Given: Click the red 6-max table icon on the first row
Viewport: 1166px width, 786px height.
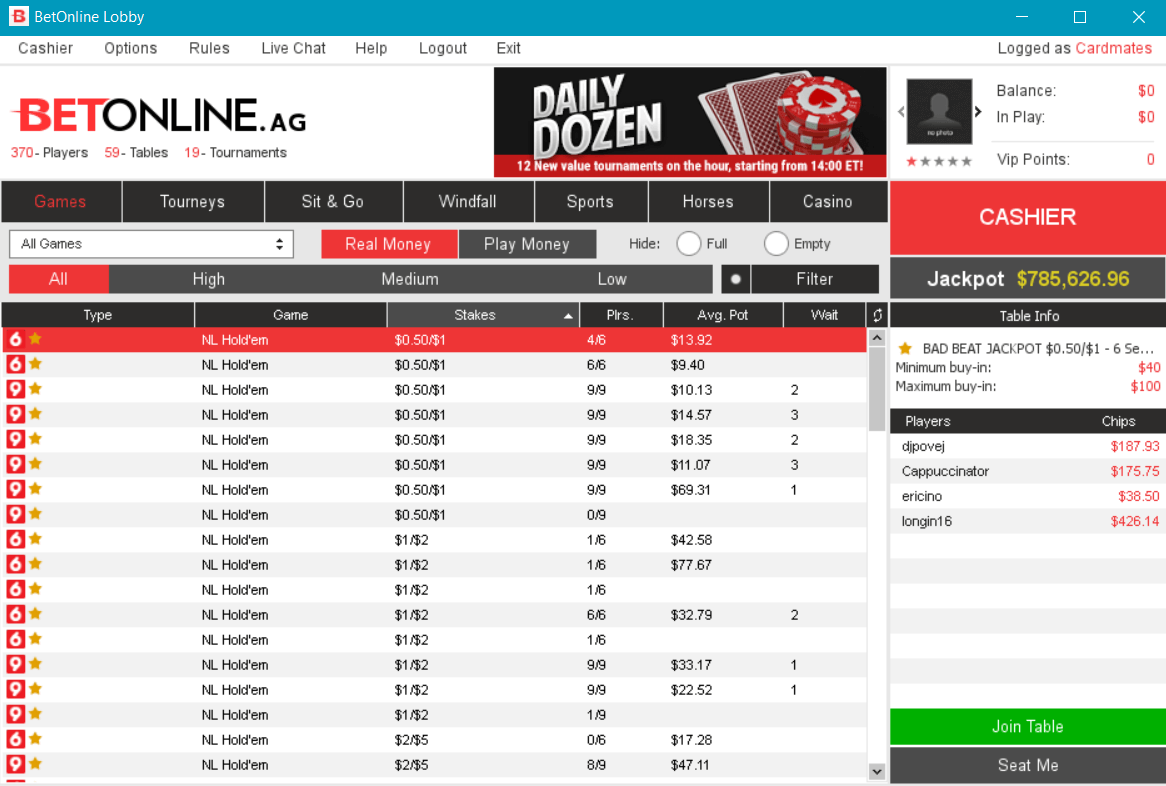Looking at the screenshot, I should tap(14, 339).
